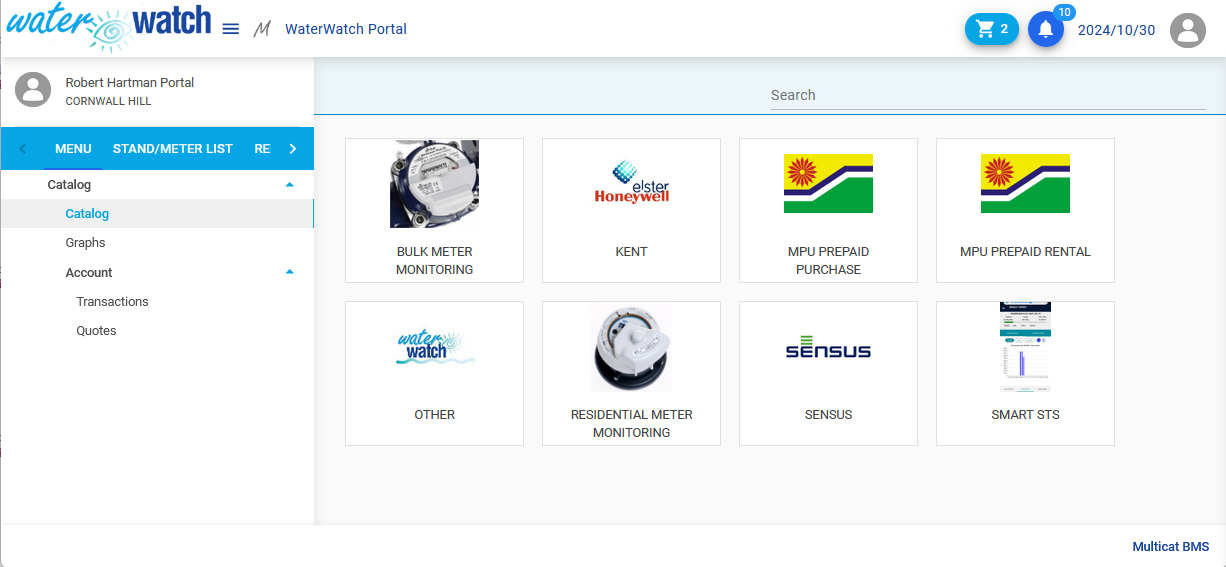
Task: Click the Robert Hartman Portal name
Action: [x=130, y=83]
